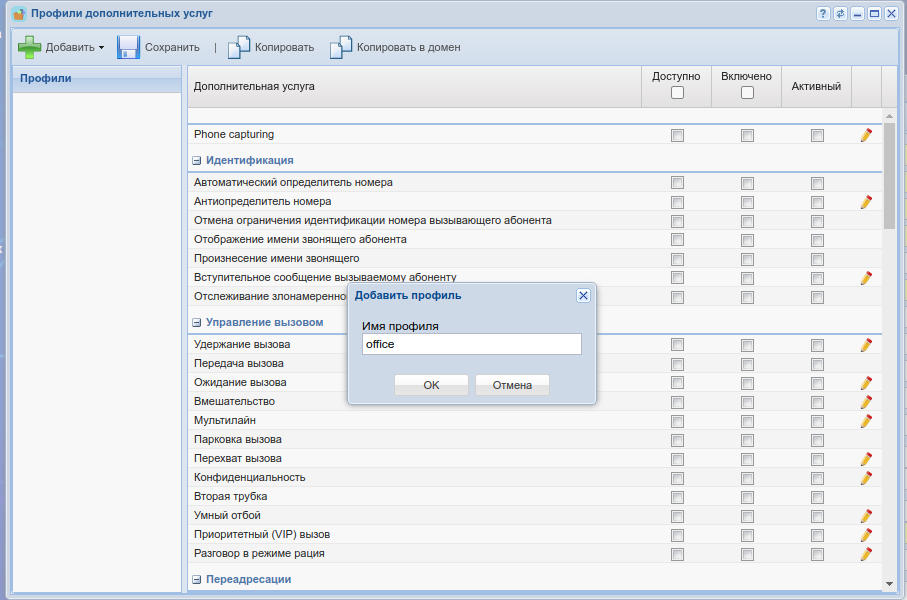Click the Дополнительная услуга column header
Viewport: 907px width, 600px height.
point(254,86)
